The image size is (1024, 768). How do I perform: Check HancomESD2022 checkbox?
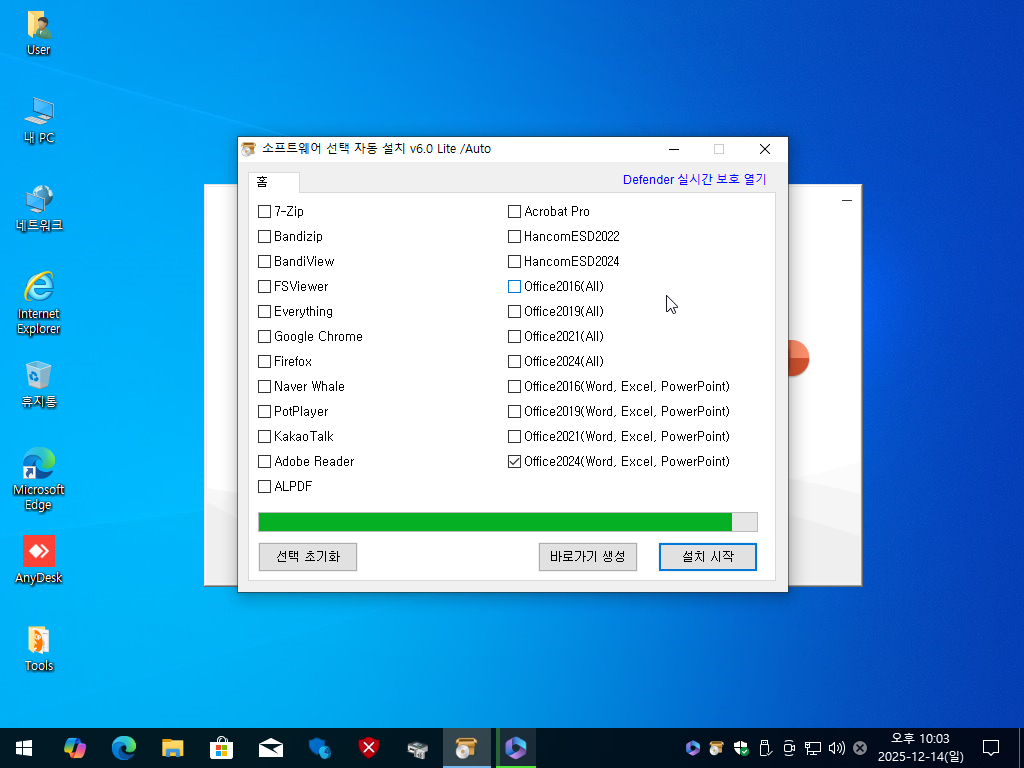pos(515,236)
